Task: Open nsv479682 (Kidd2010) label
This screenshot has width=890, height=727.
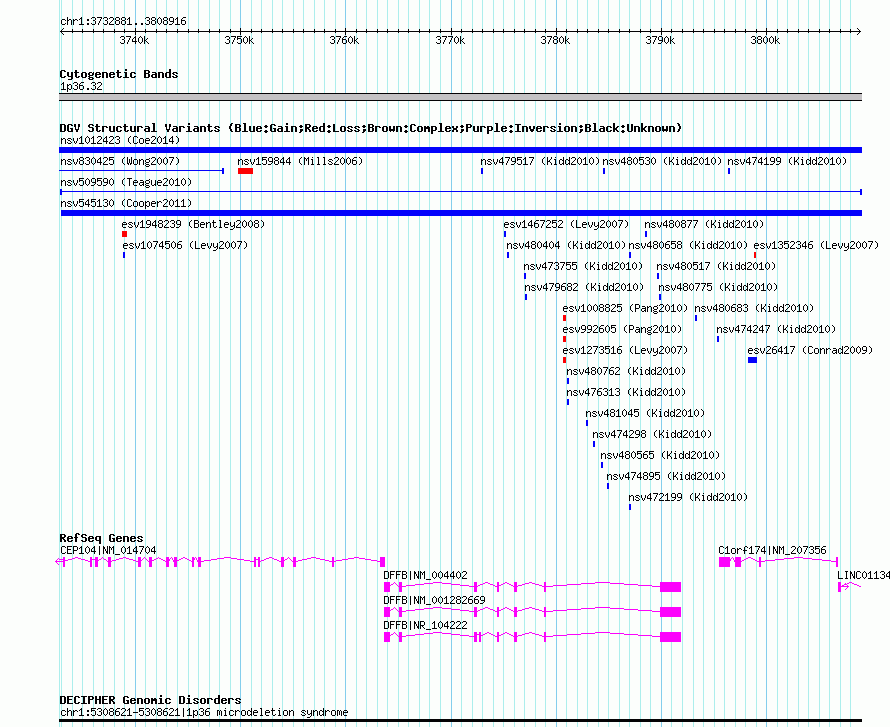Action: [584, 287]
